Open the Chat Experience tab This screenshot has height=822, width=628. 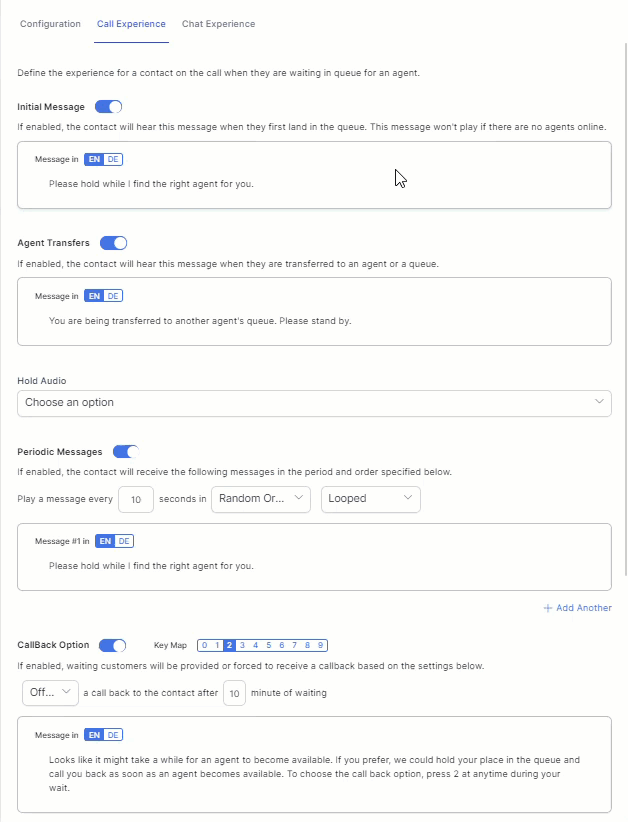(218, 24)
